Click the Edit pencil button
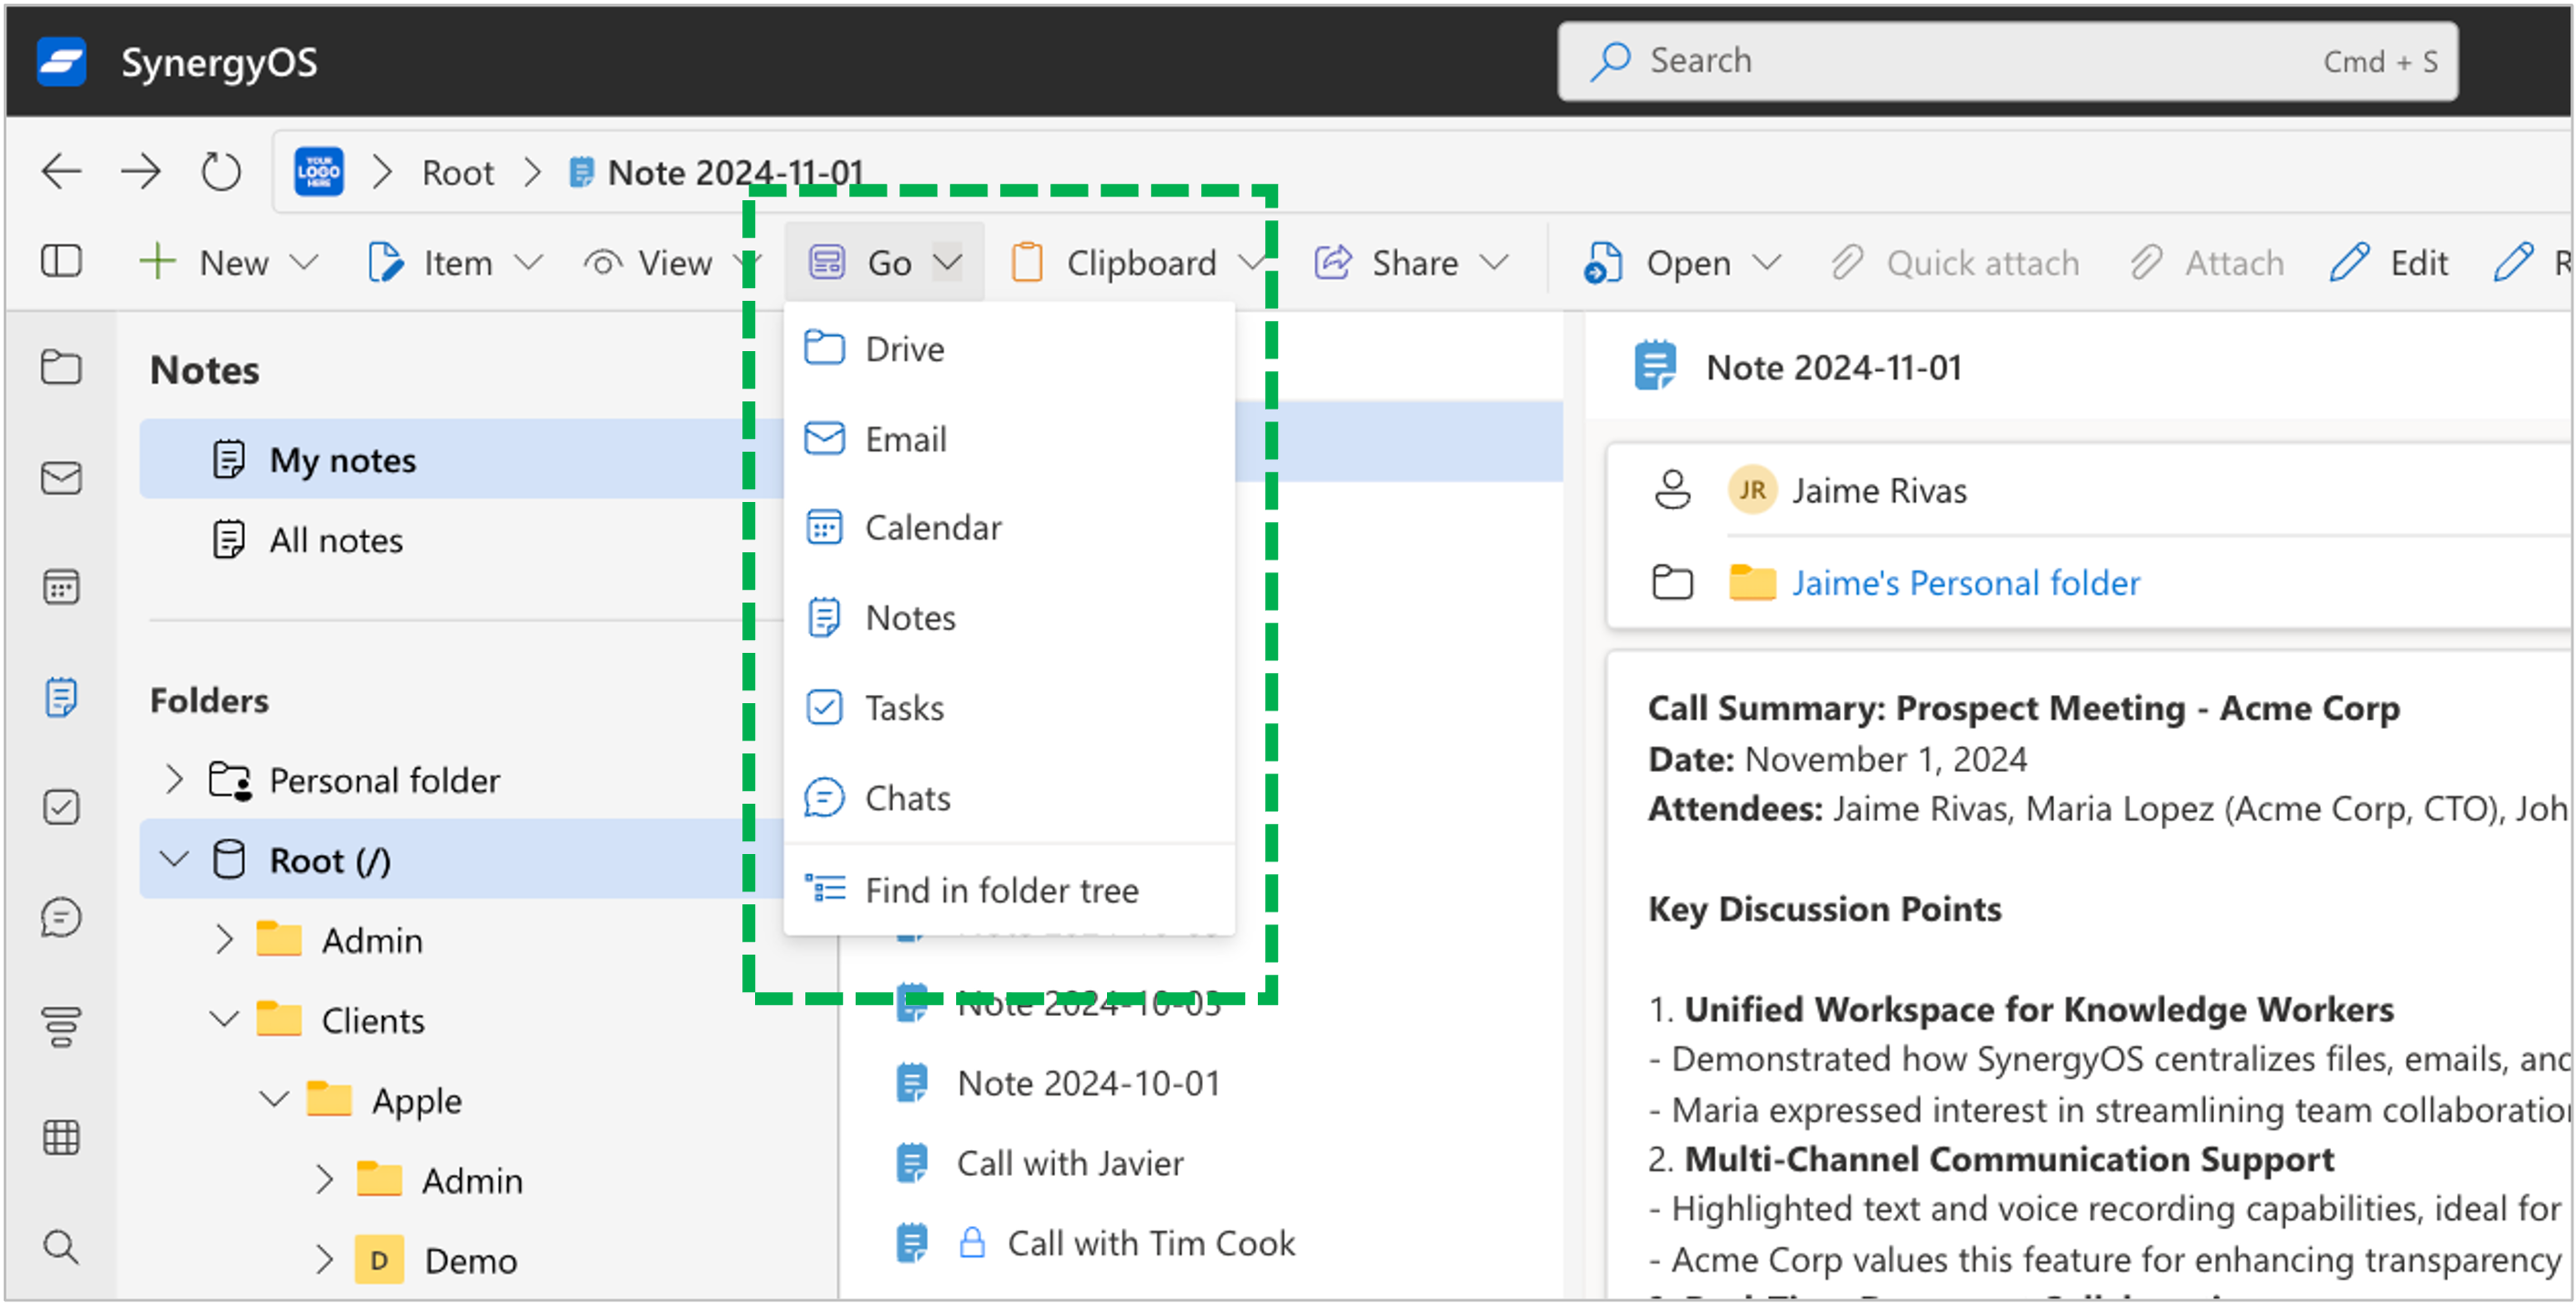The image size is (2576, 1303). click(x=2388, y=262)
